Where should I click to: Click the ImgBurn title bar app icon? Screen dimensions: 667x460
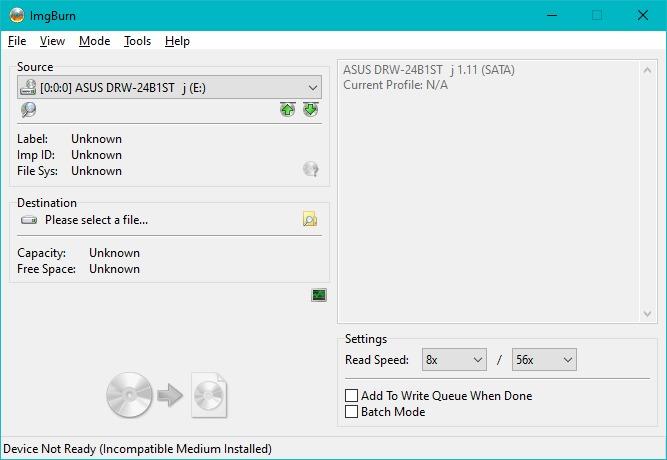pos(17,15)
